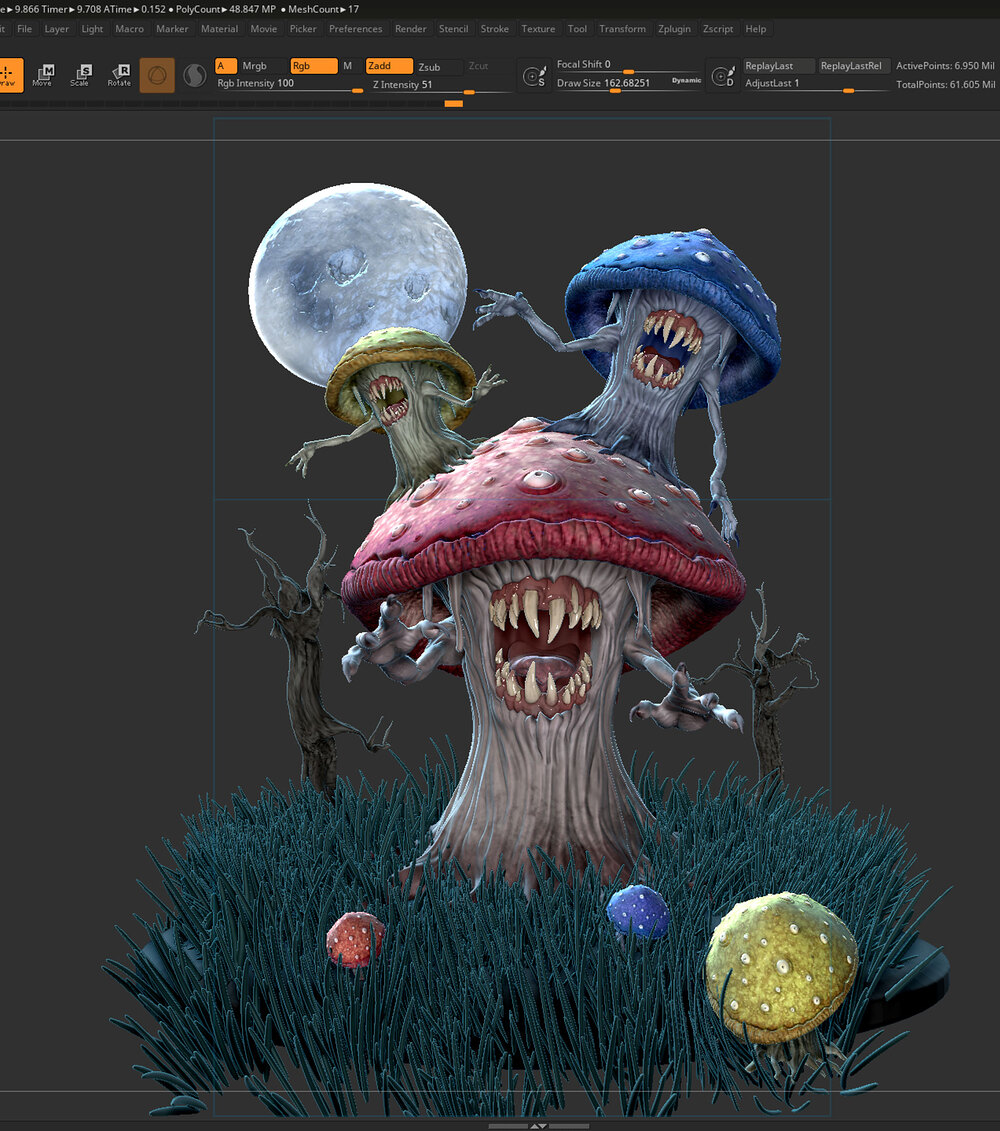This screenshot has width=1000, height=1131.
Task: Select the Rotate transform tool
Action: (x=119, y=75)
